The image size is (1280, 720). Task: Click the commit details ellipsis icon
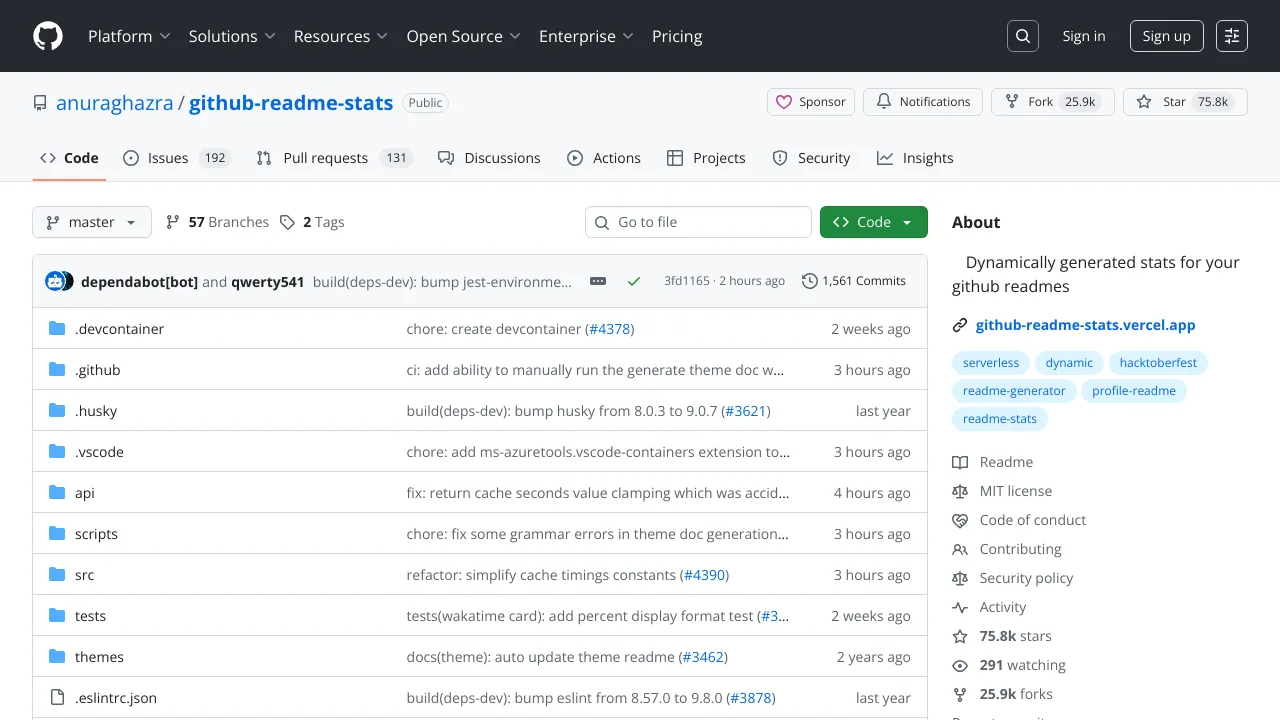(598, 281)
